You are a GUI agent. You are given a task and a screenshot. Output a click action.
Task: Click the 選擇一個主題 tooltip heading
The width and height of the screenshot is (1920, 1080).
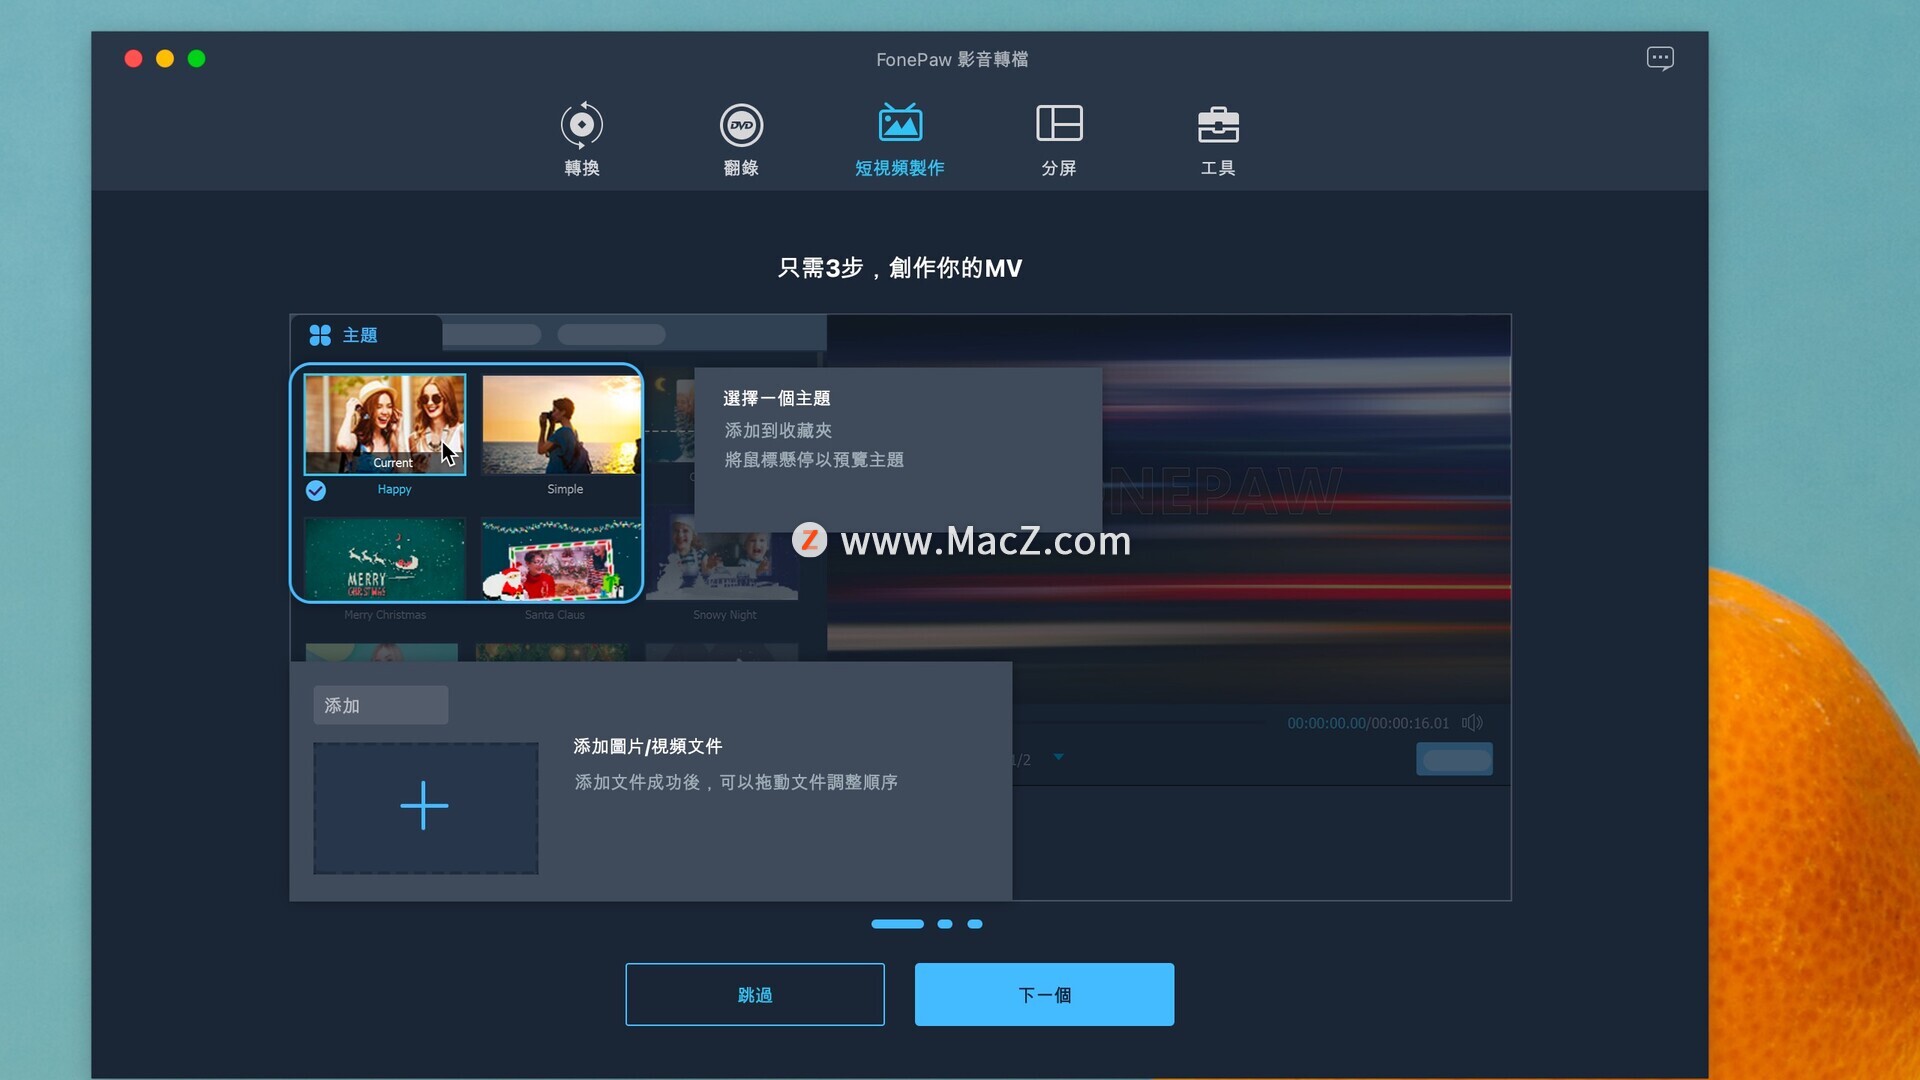coord(777,398)
